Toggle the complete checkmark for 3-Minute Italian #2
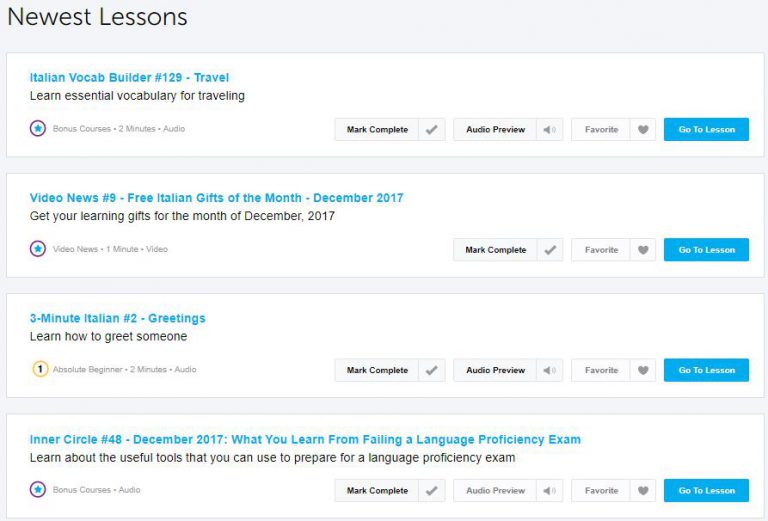 pos(432,370)
